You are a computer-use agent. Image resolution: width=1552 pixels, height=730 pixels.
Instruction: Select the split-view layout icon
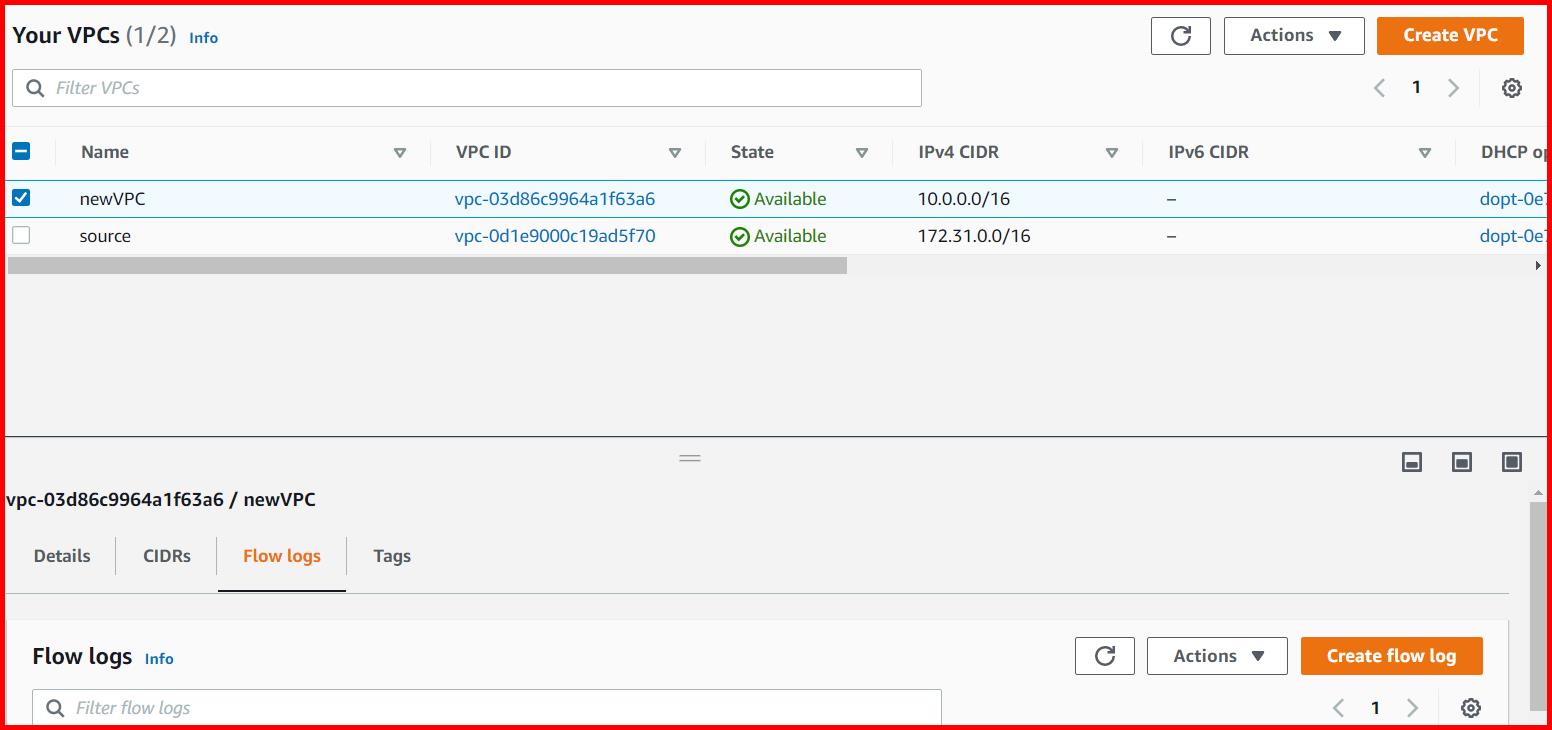[x=1461, y=462]
